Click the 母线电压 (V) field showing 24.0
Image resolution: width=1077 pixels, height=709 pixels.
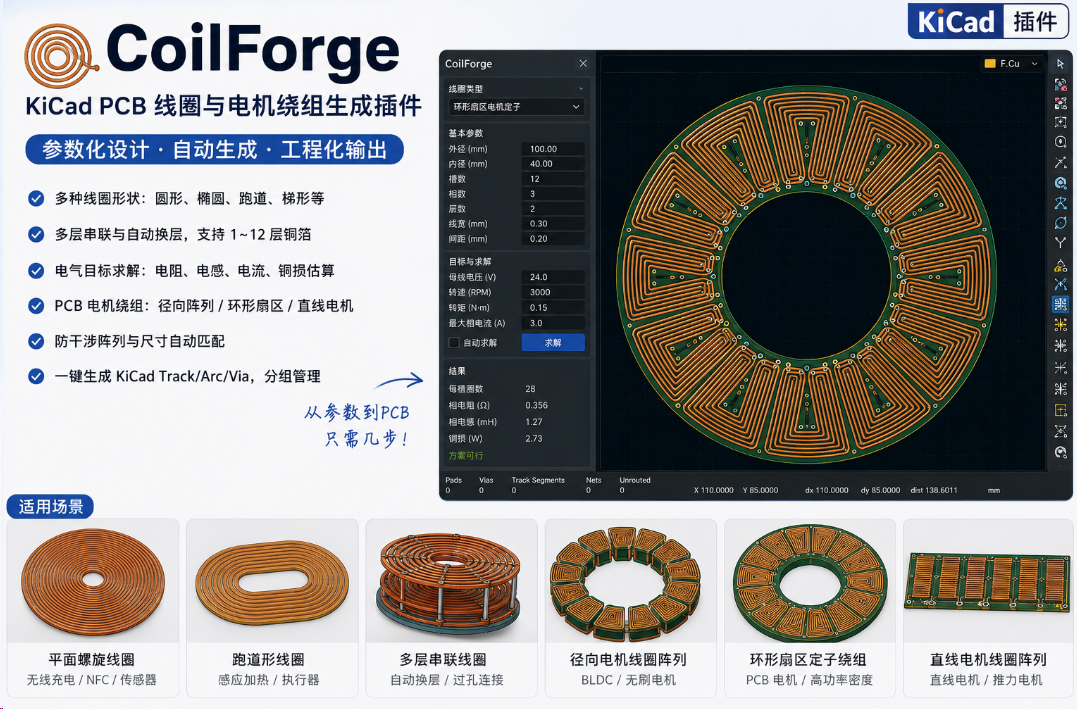tap(553, 277)
